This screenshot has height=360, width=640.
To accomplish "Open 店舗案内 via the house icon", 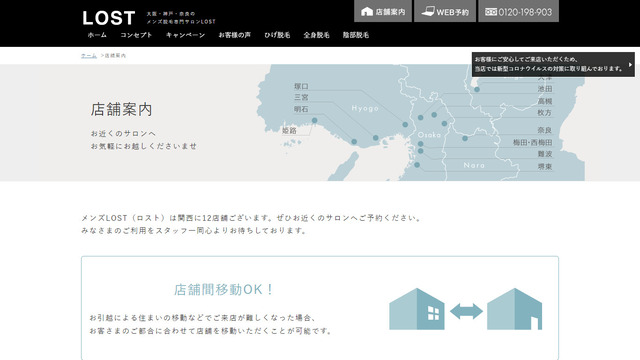I will coord(367,12).
